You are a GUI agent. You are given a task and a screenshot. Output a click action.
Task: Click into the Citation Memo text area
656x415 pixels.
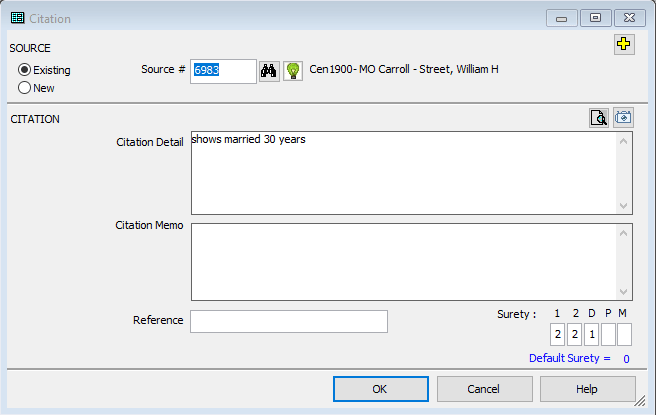pos(405,261)
